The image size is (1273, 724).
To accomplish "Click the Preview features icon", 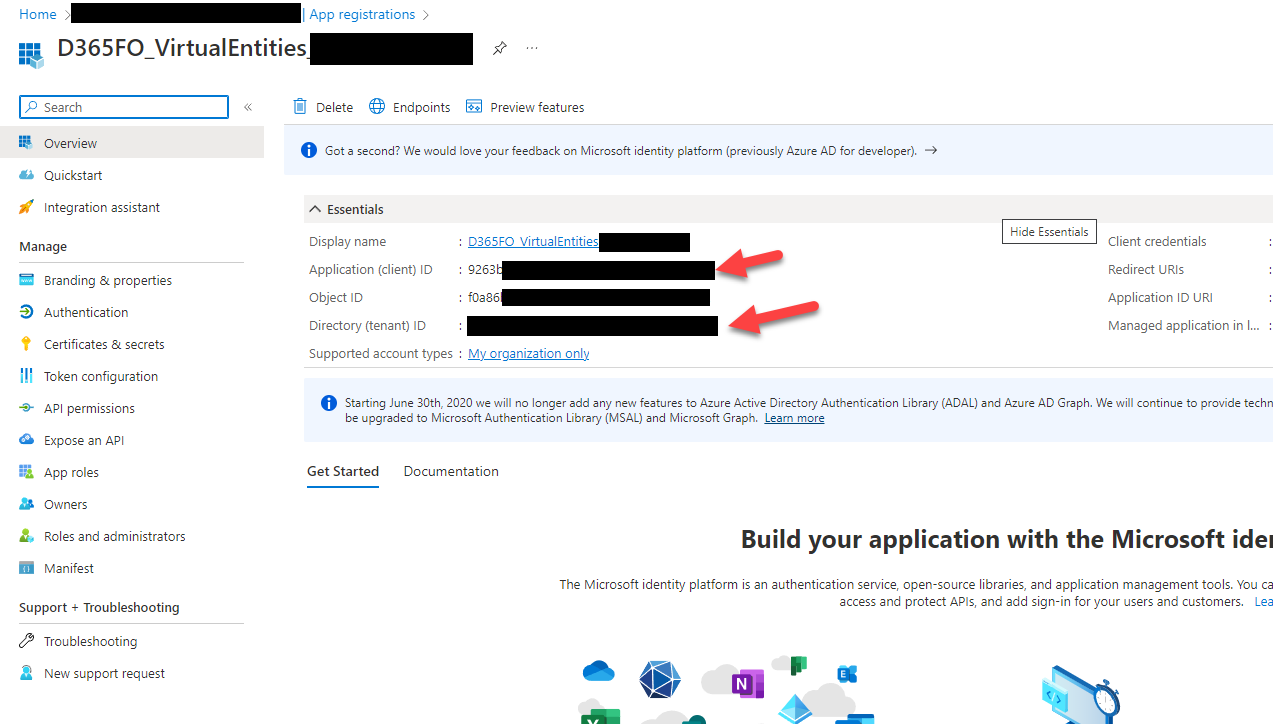I will click(x=474, y=107).
